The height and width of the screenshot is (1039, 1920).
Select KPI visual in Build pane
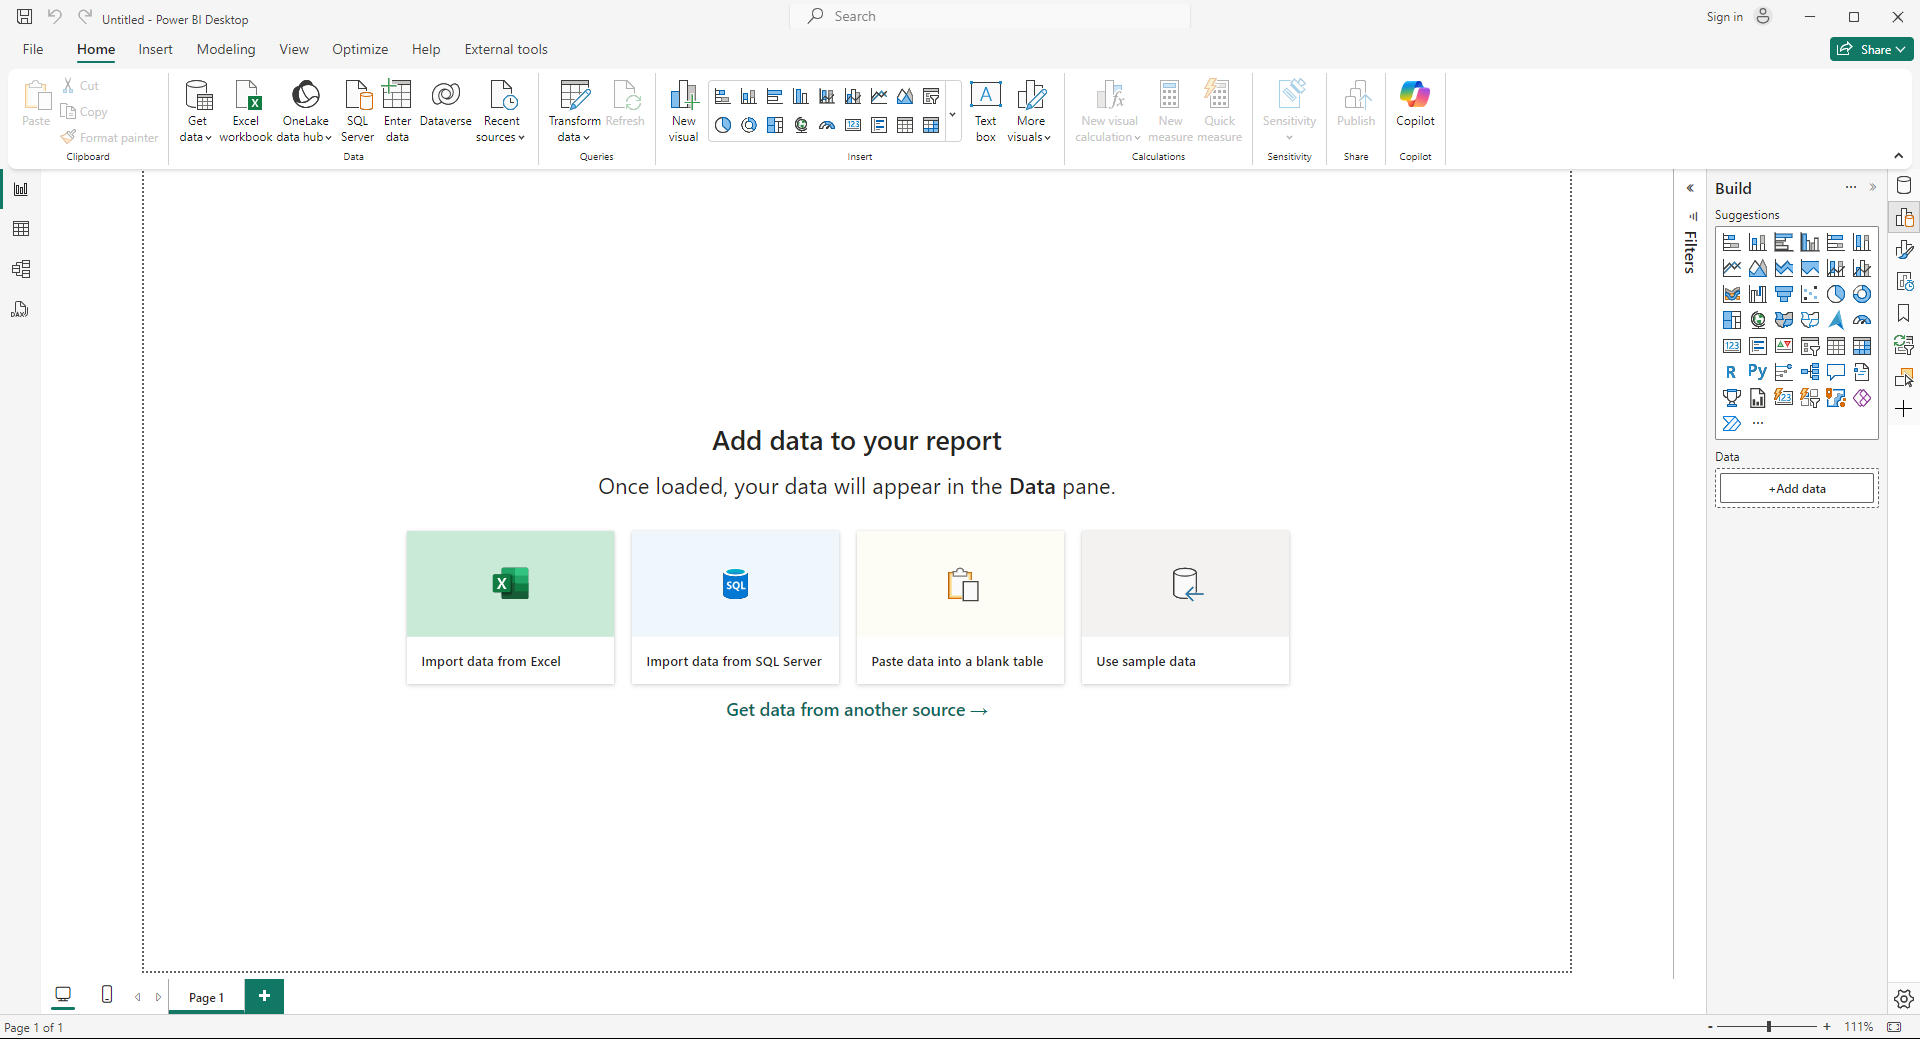(x=1784, y=346)
